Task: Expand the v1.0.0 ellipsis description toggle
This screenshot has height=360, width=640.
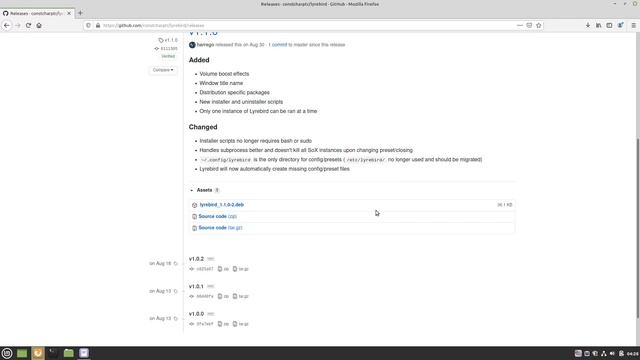Action: pos(211,314)
